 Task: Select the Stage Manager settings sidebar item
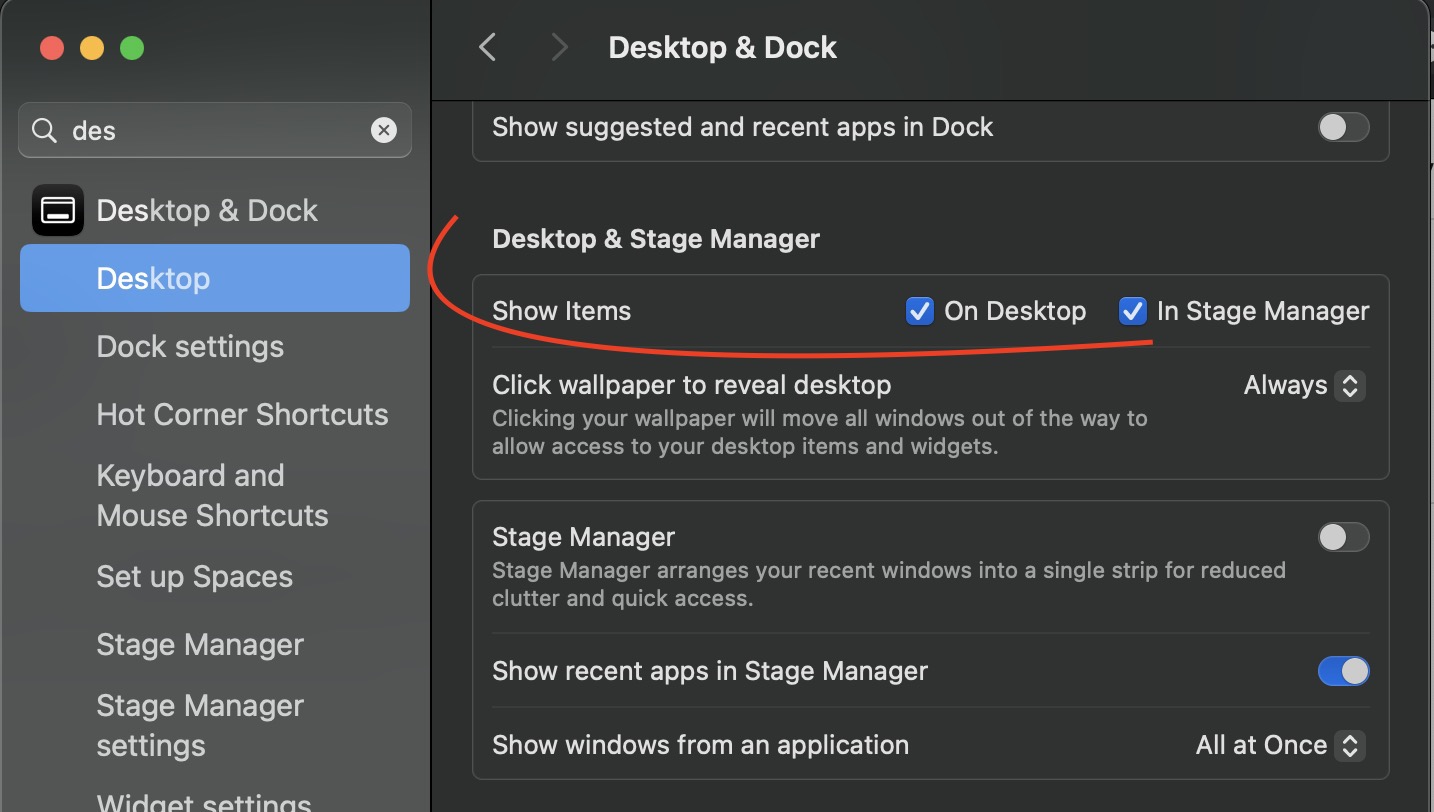click(200, 725)
